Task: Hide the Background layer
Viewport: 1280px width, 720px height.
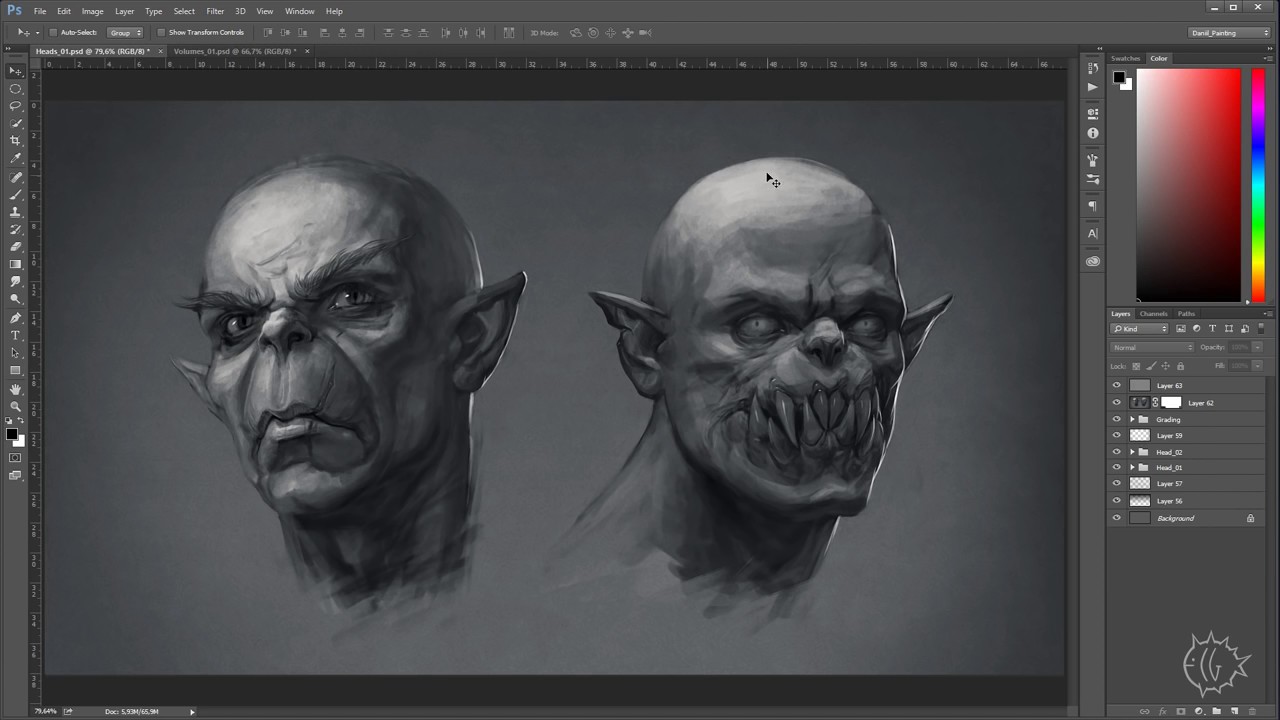Action: (1117, 518)
